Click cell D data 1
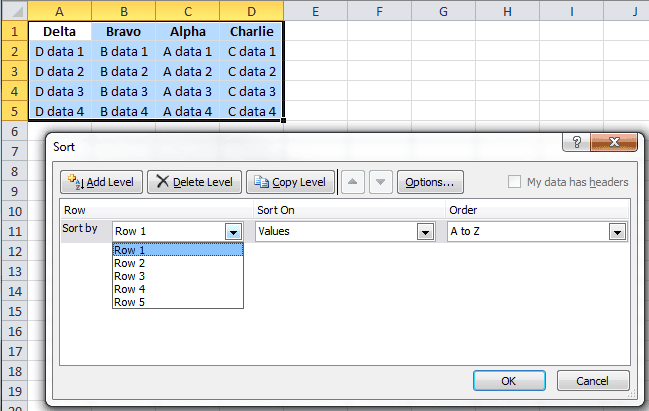The width and height of the screenshot is (649, 411). click(60, 51)
